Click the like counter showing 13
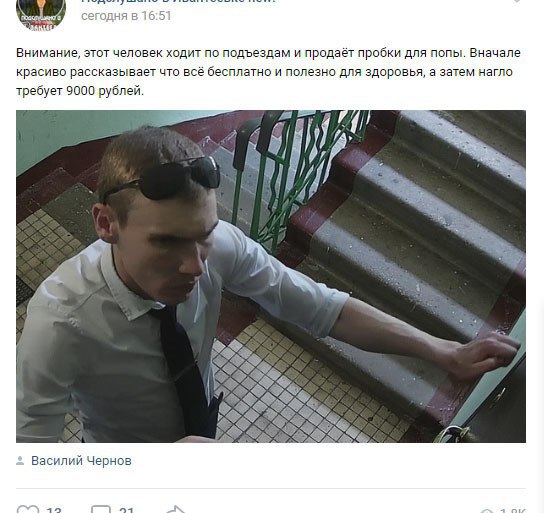This screenshot has width=544, height=513. click(54, 510)
